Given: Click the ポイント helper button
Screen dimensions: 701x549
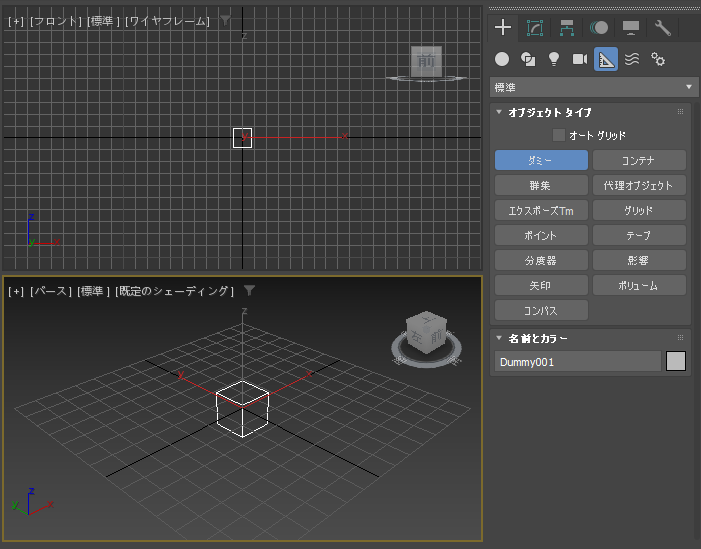Looking at the screenshot, I should [541, 235].
